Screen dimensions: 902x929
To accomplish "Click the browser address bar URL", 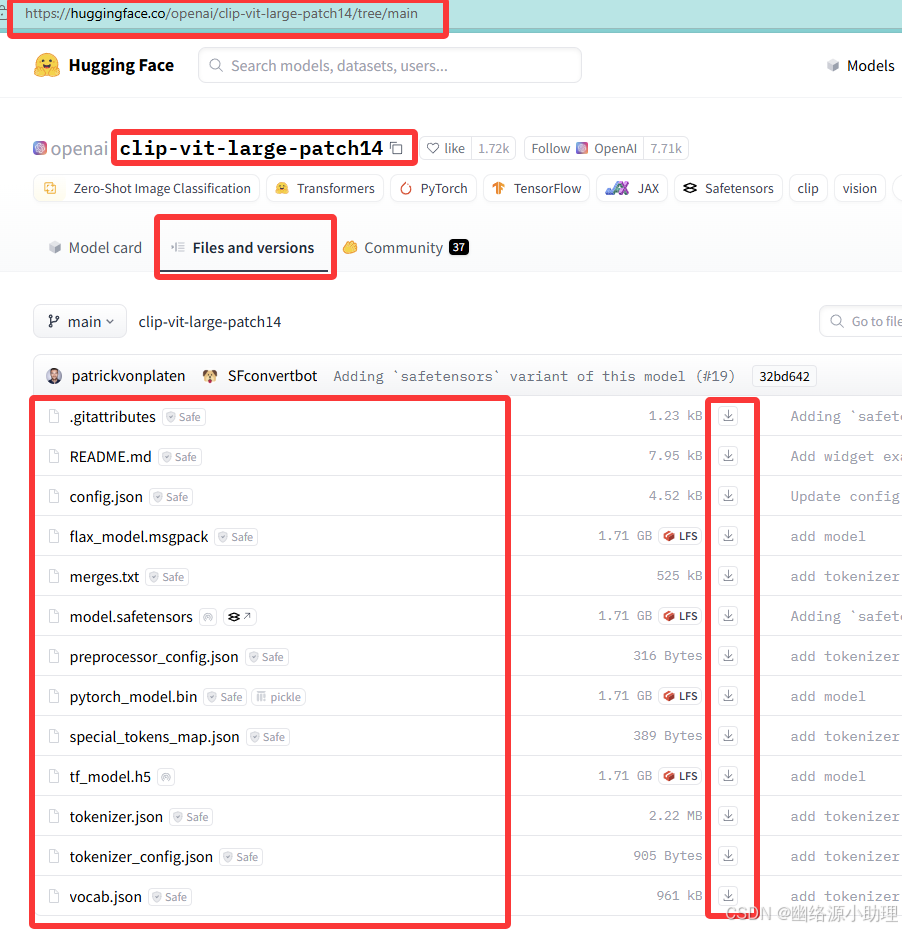I will [221, 13].
